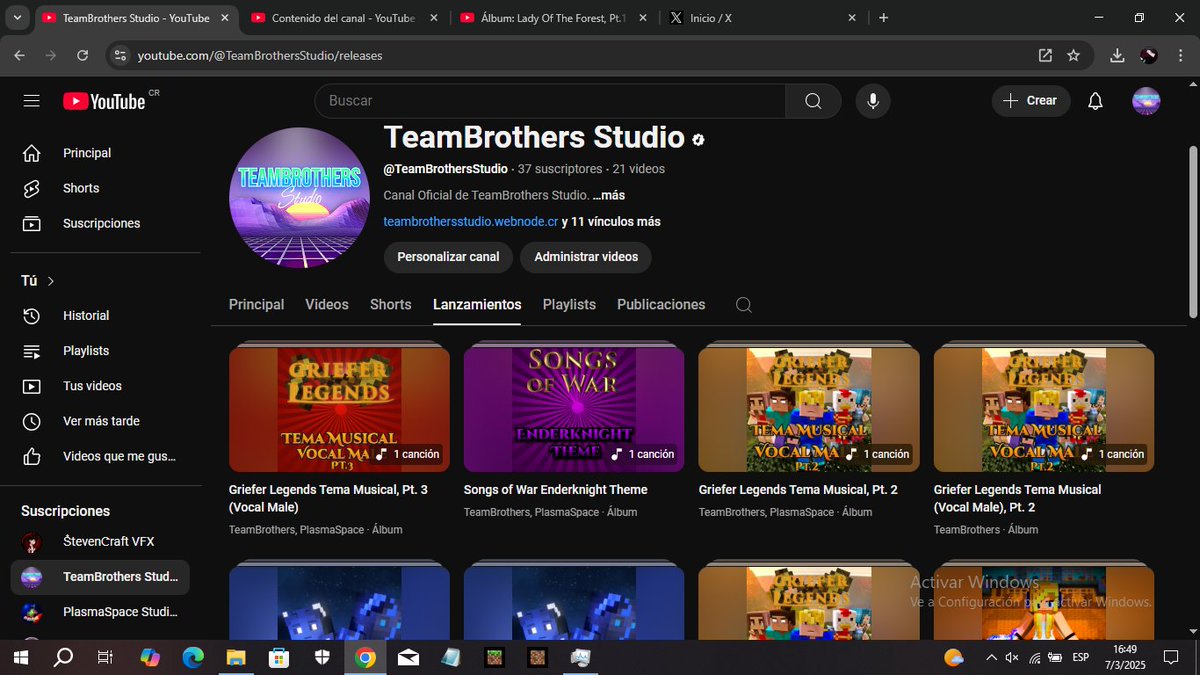Screen dimensions: 1200x675
Task: Switch to the channel Playlists tab
Action: click(569, 305)
